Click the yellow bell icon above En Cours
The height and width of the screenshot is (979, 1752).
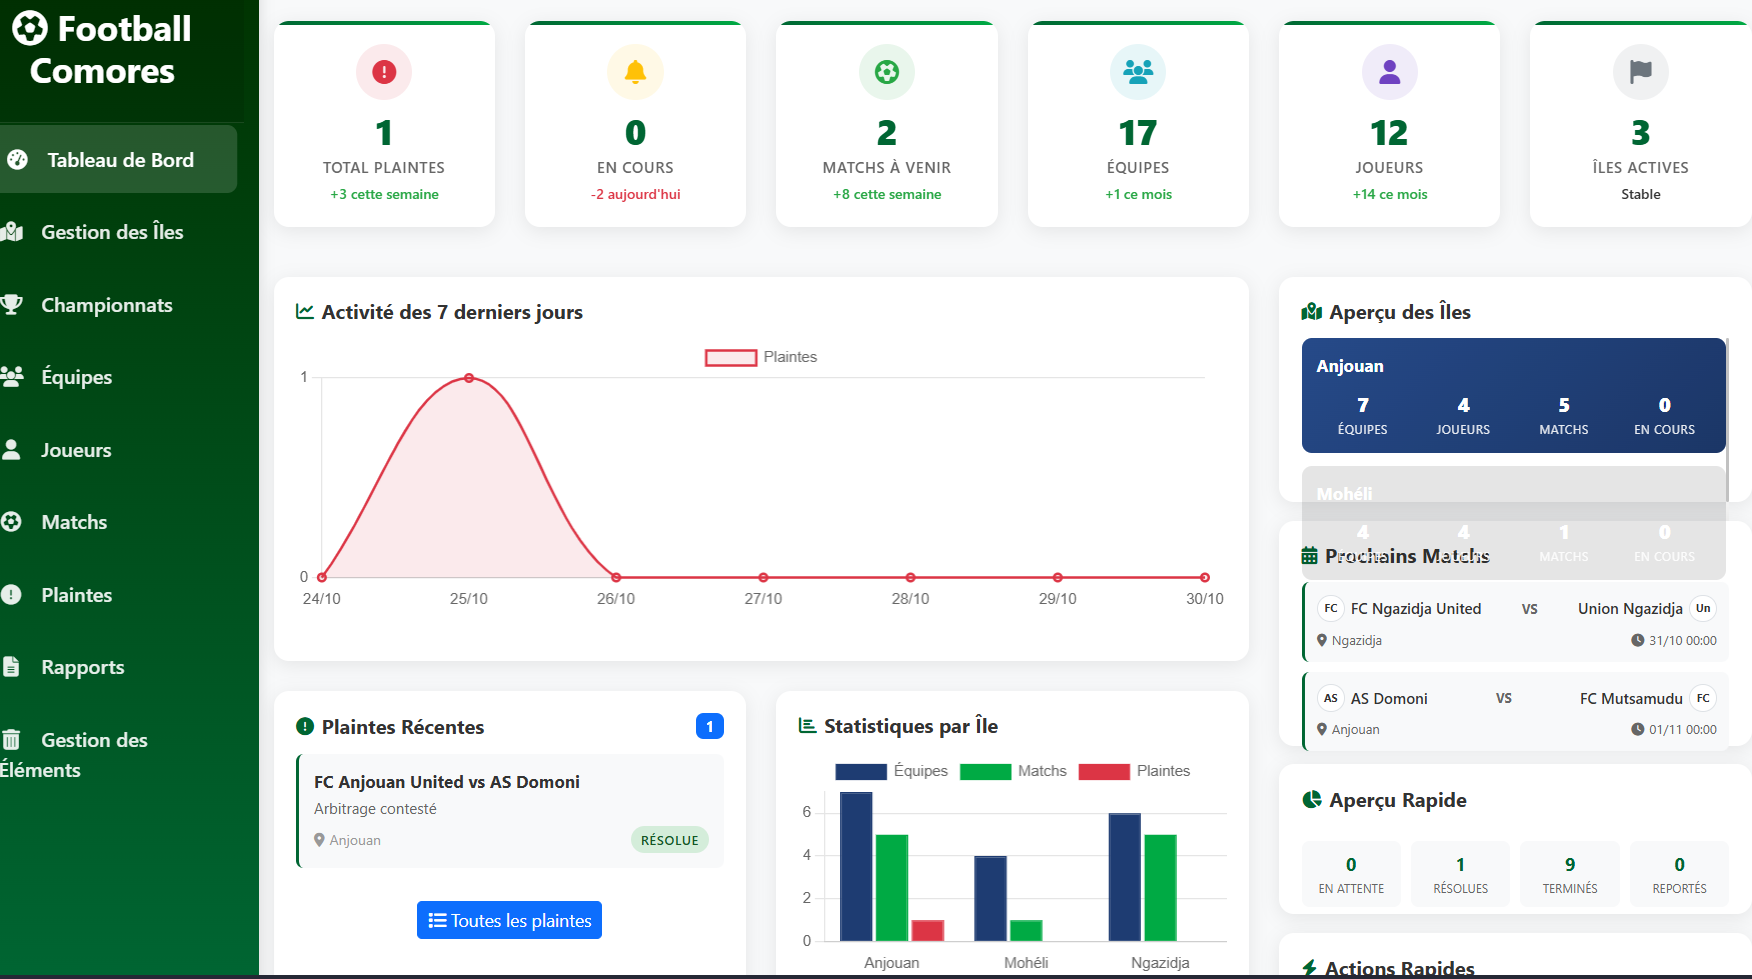tap(635, 72)
